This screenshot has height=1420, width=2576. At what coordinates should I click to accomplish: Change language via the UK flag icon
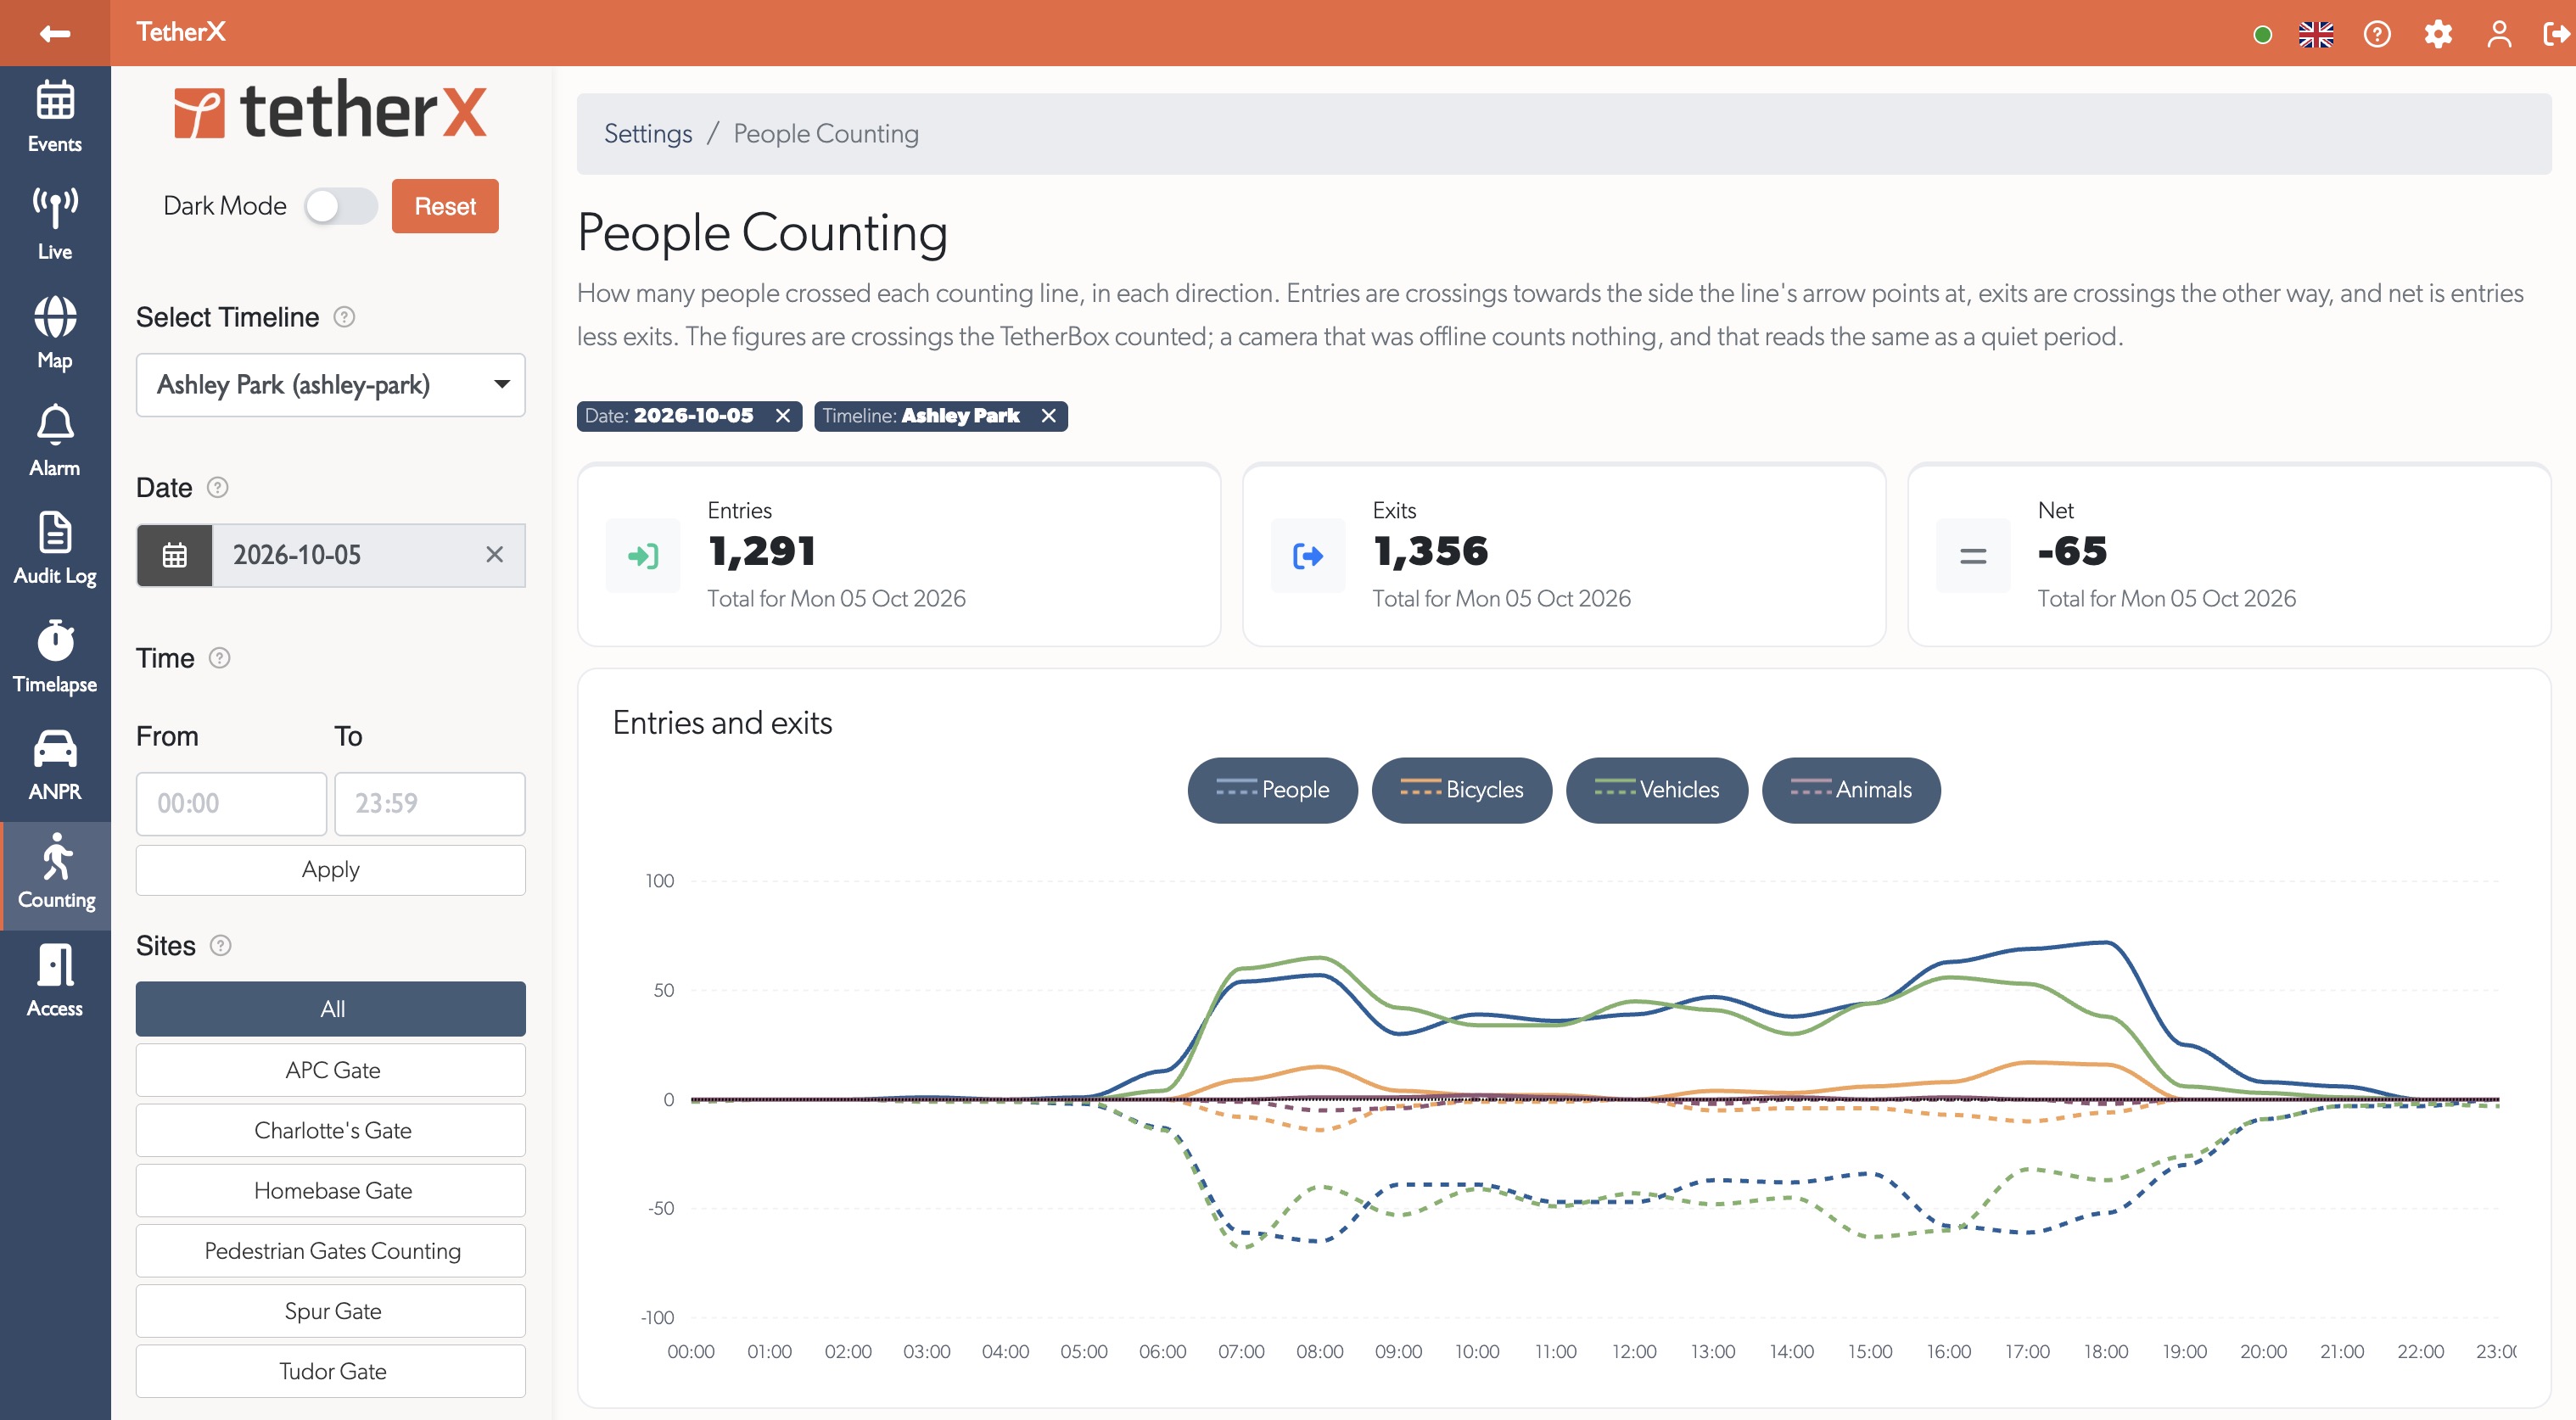pos(2315,34)
